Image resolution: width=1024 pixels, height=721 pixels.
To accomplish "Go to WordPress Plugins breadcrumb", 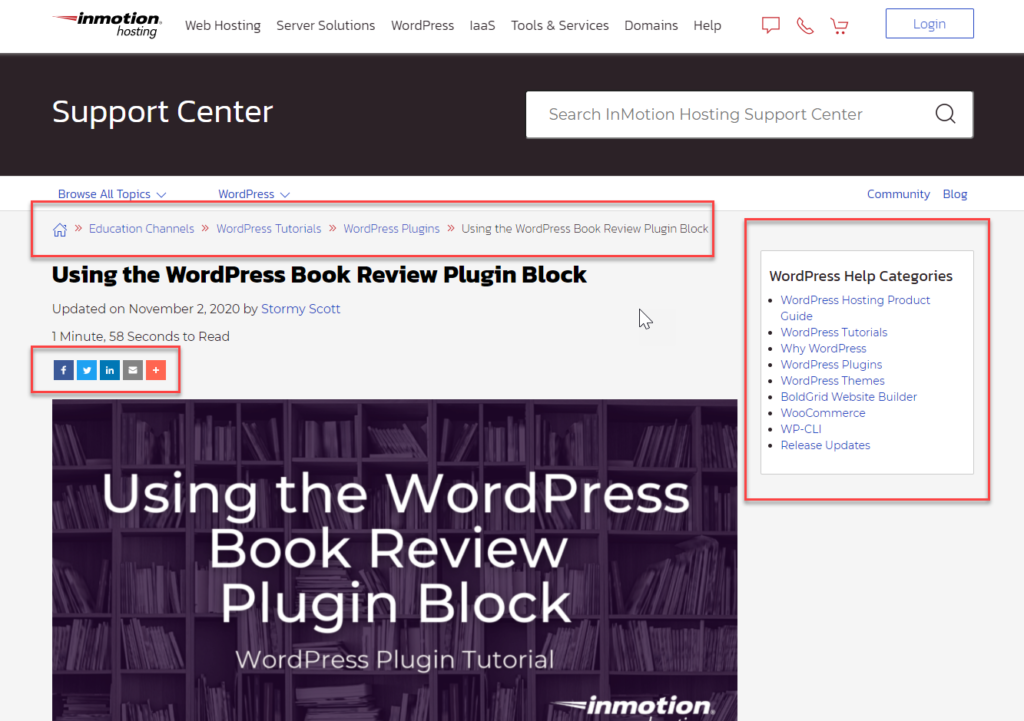I will tap(391, 229).
